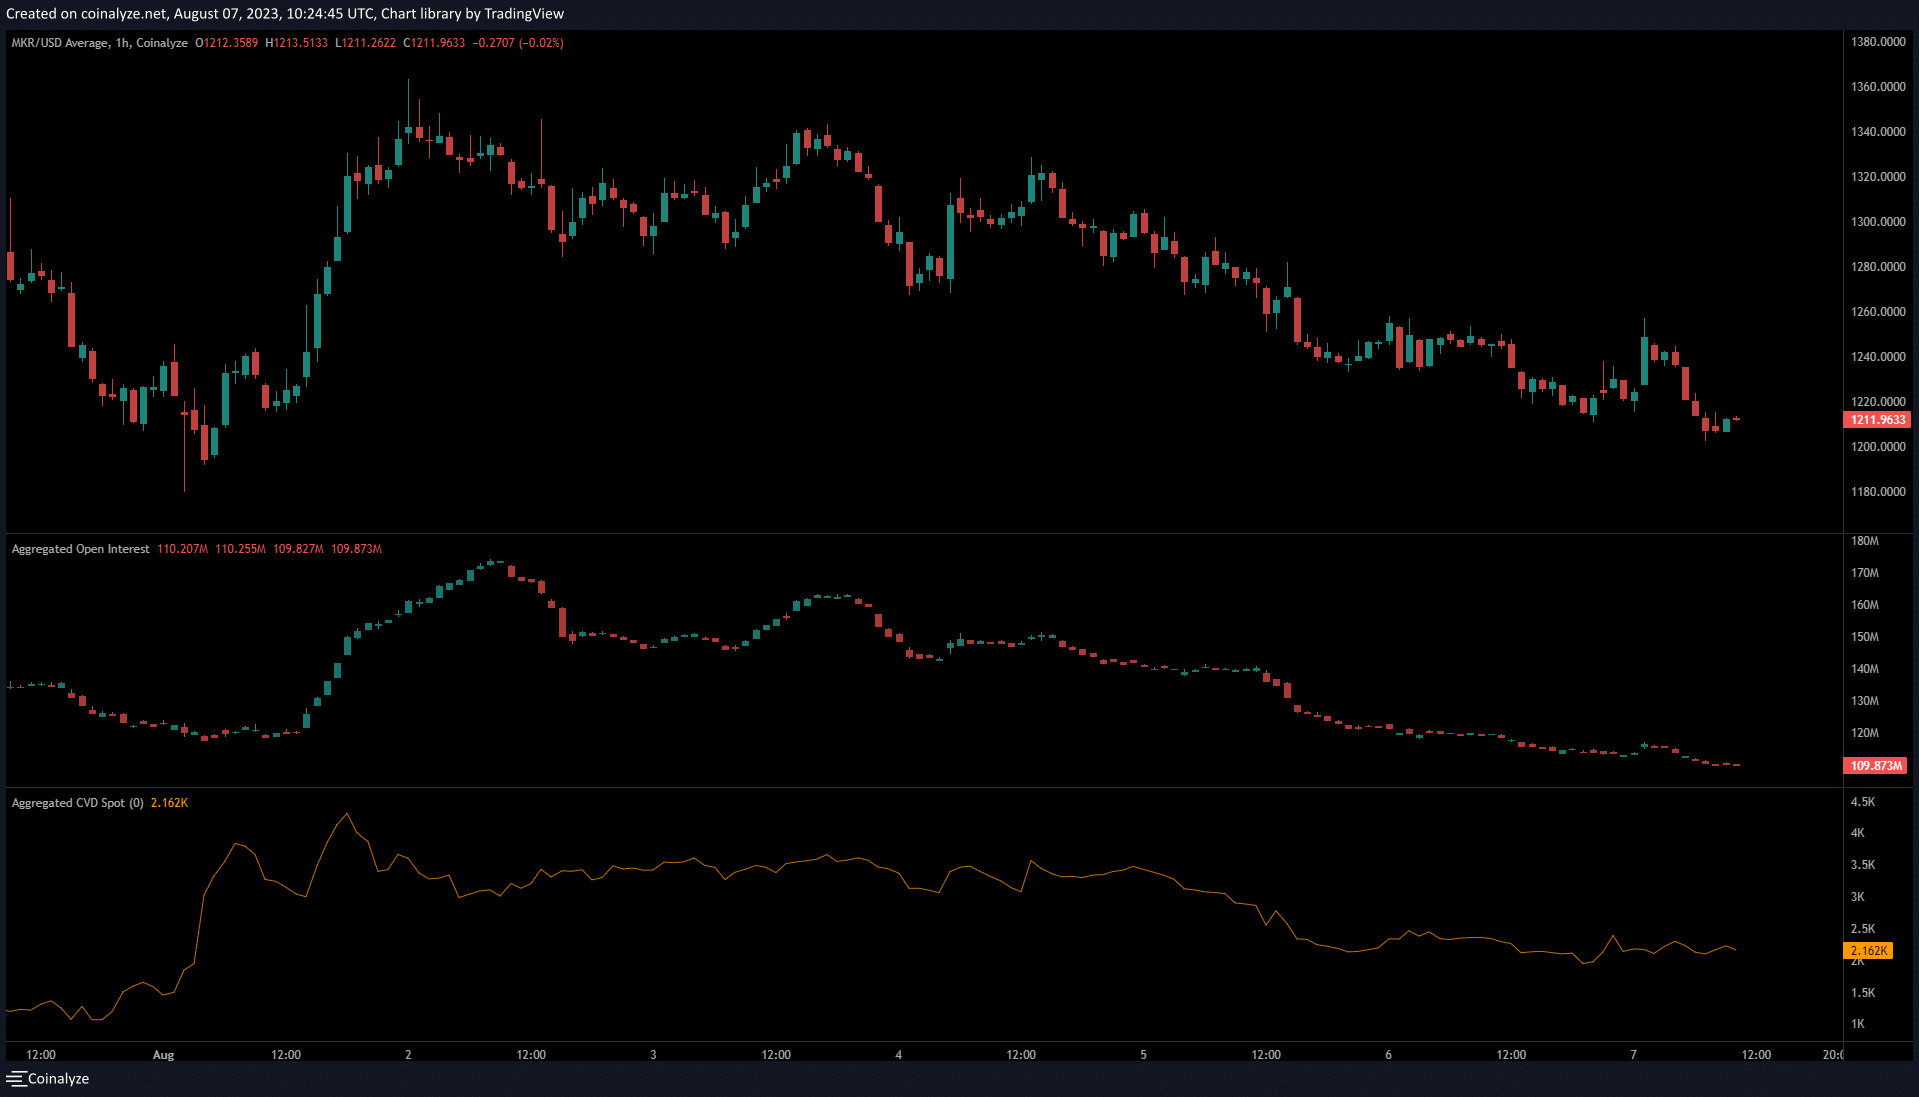Click the '7' date label on time axis

coord(1633,1055)
